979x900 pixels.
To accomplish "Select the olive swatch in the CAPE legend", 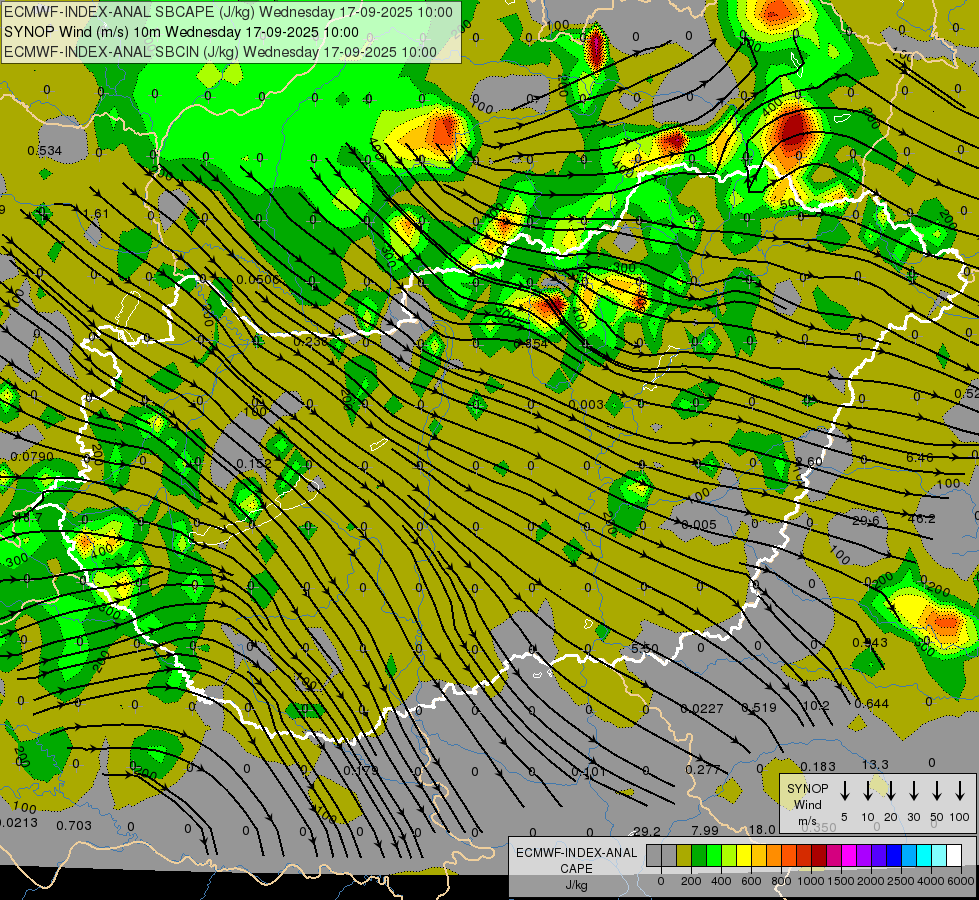I will pyautogui.click(x=684, y=856).
